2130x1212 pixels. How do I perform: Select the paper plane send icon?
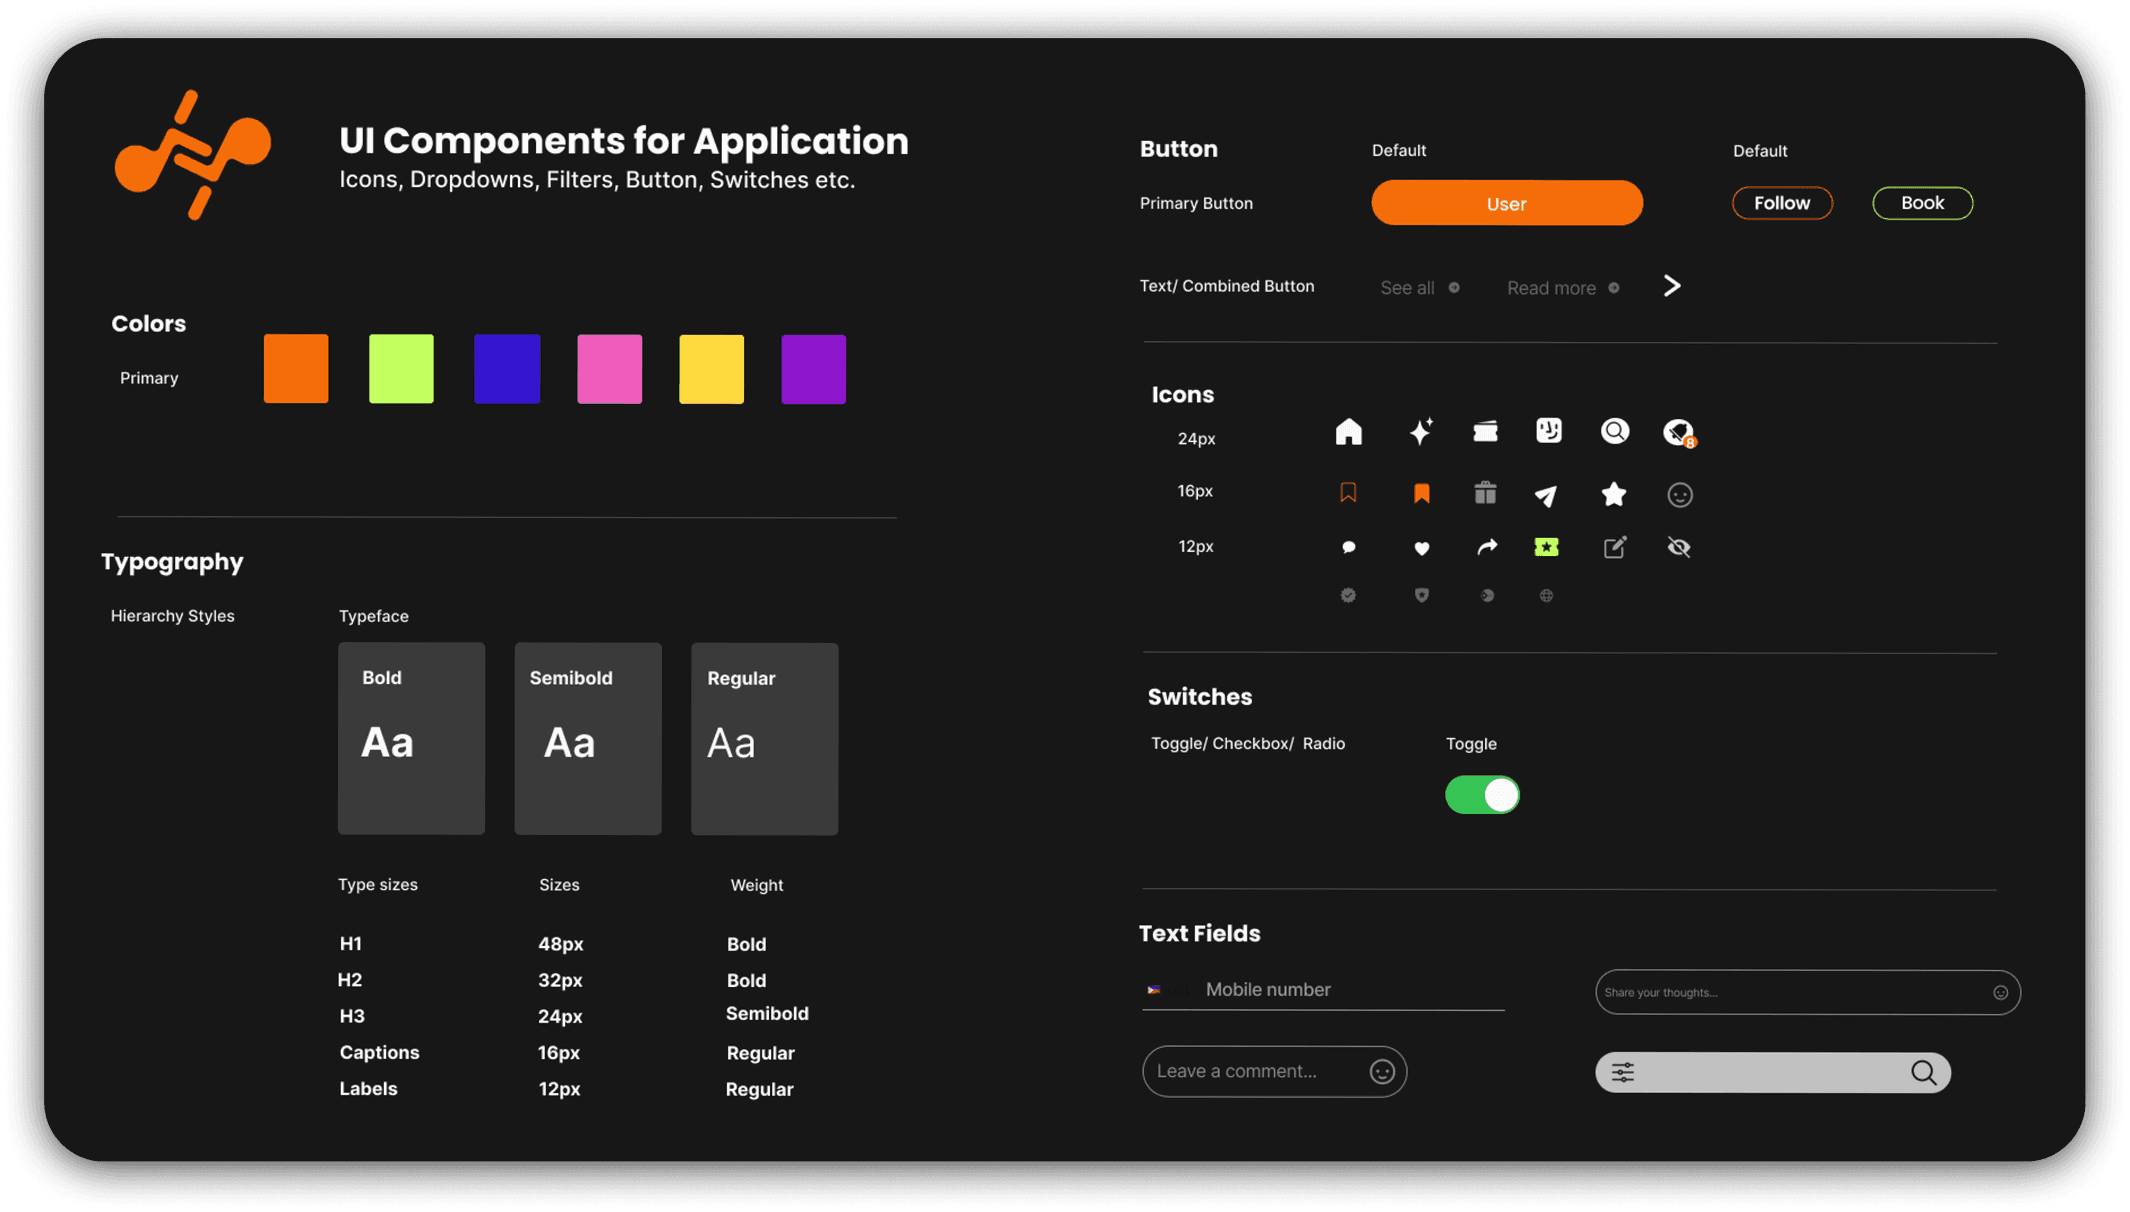[1546, 495]
